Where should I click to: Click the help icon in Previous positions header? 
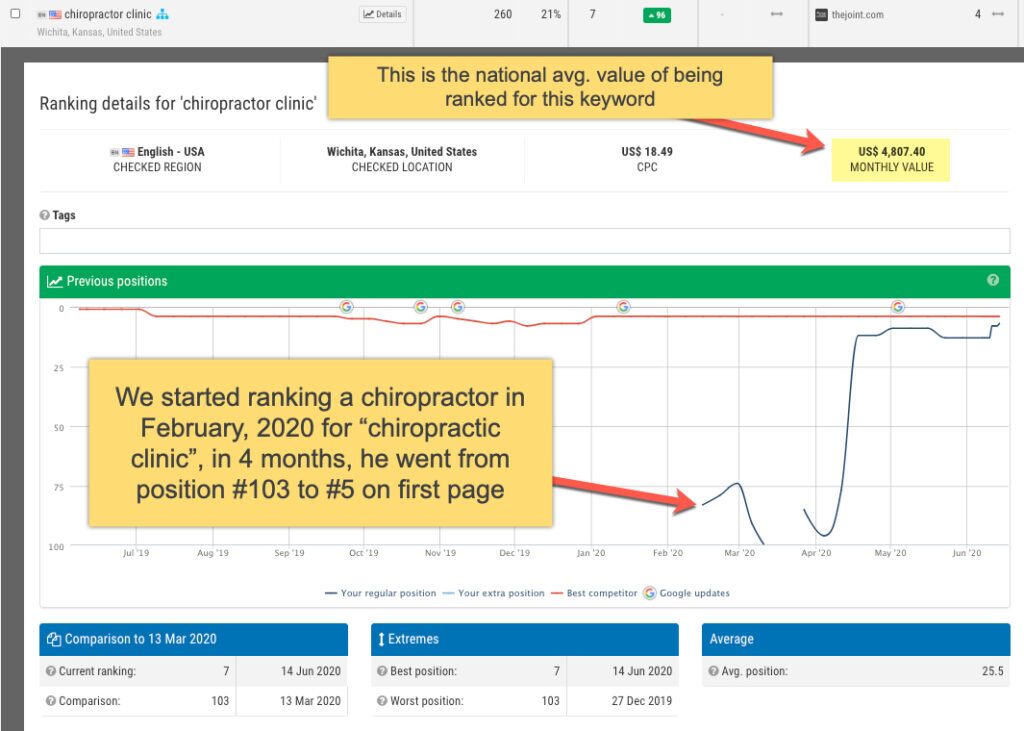(993, 281)
